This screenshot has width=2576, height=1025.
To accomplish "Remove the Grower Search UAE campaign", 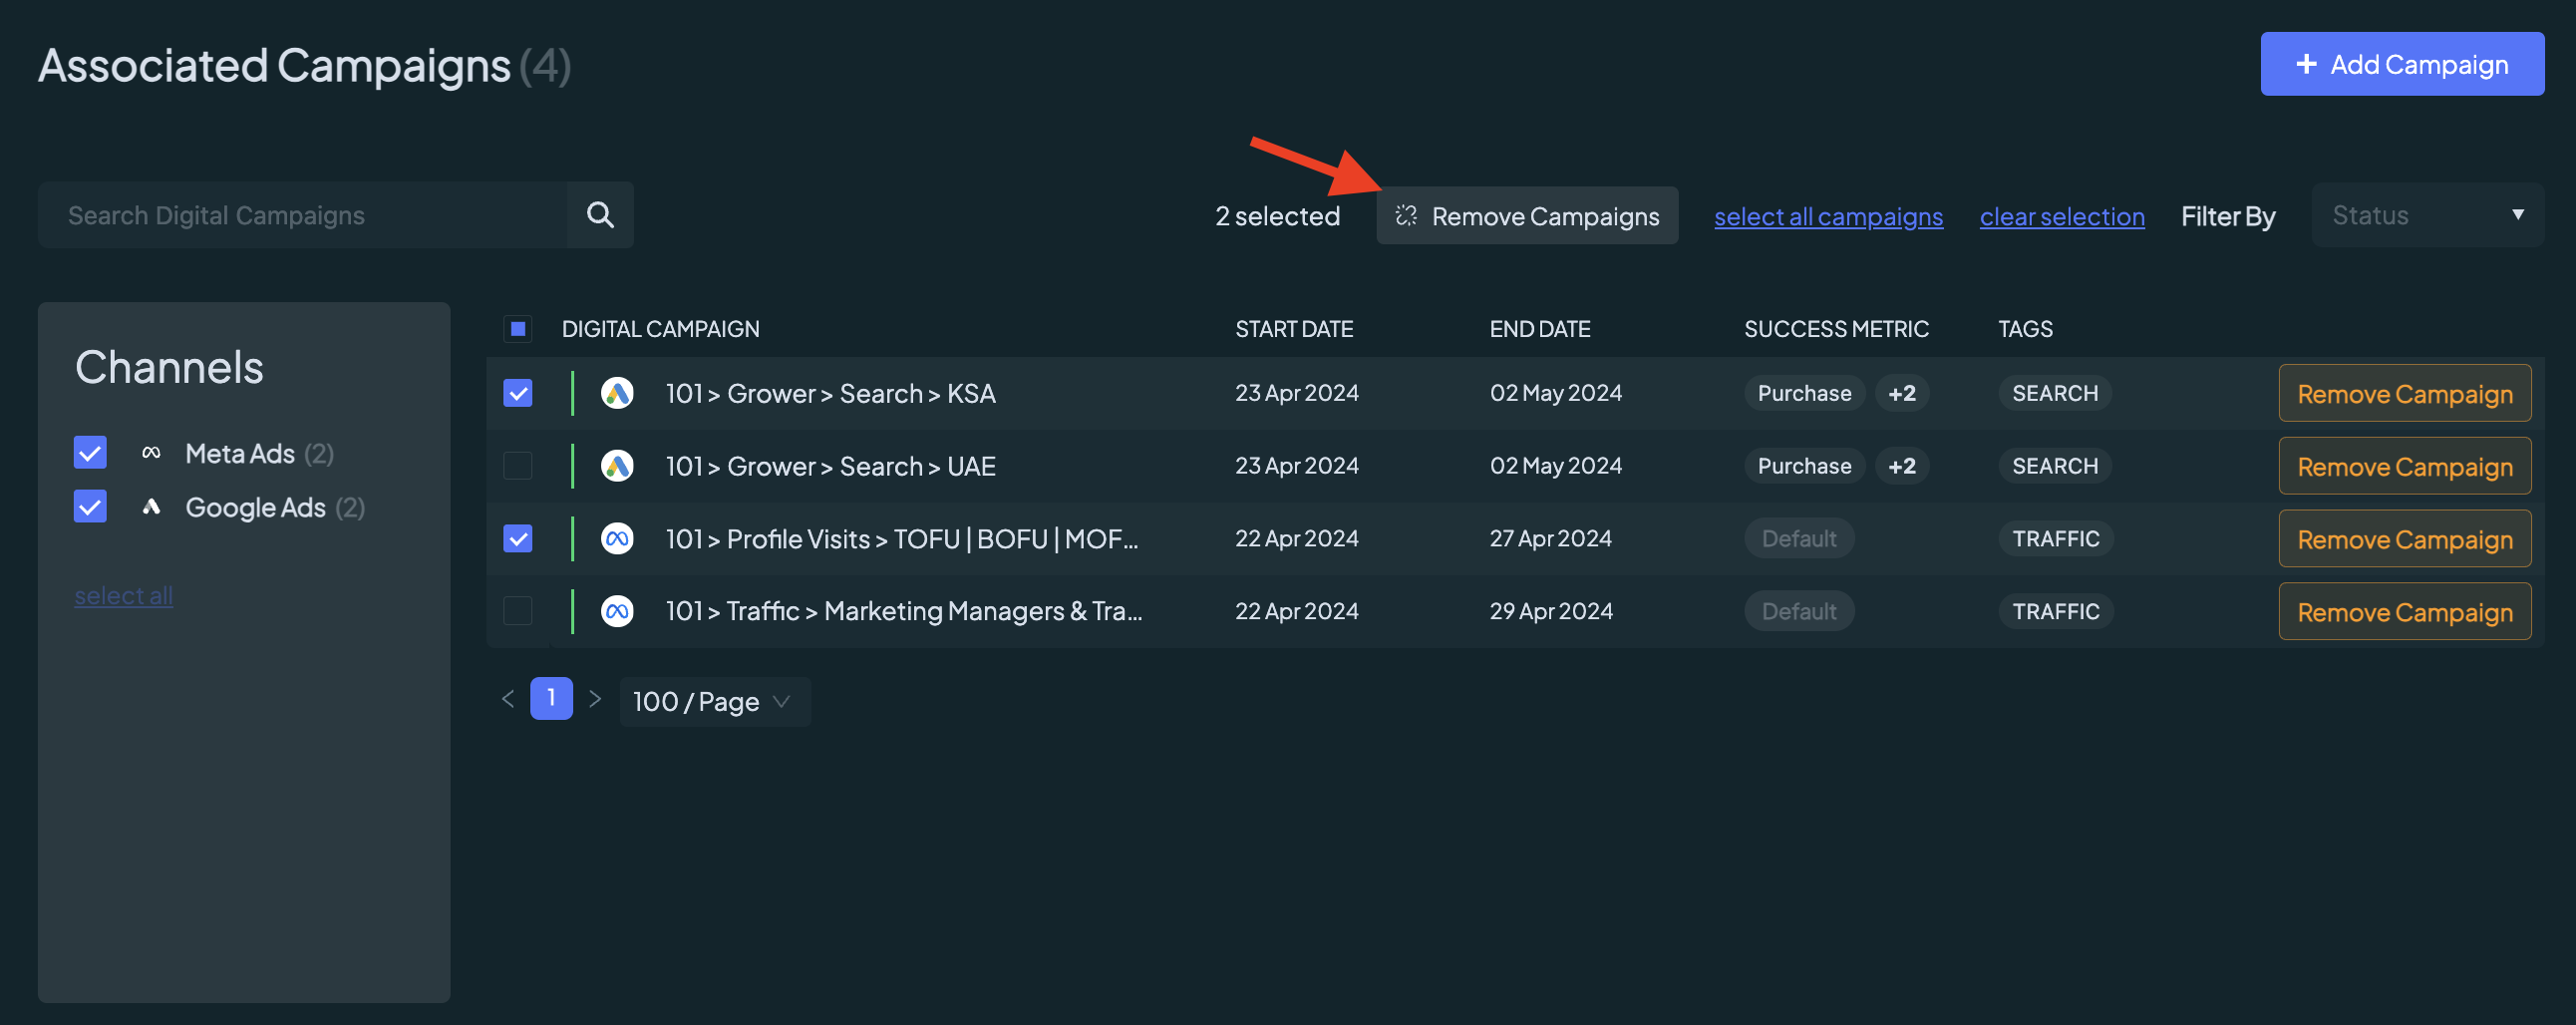I will click(x=2404, y=467).
